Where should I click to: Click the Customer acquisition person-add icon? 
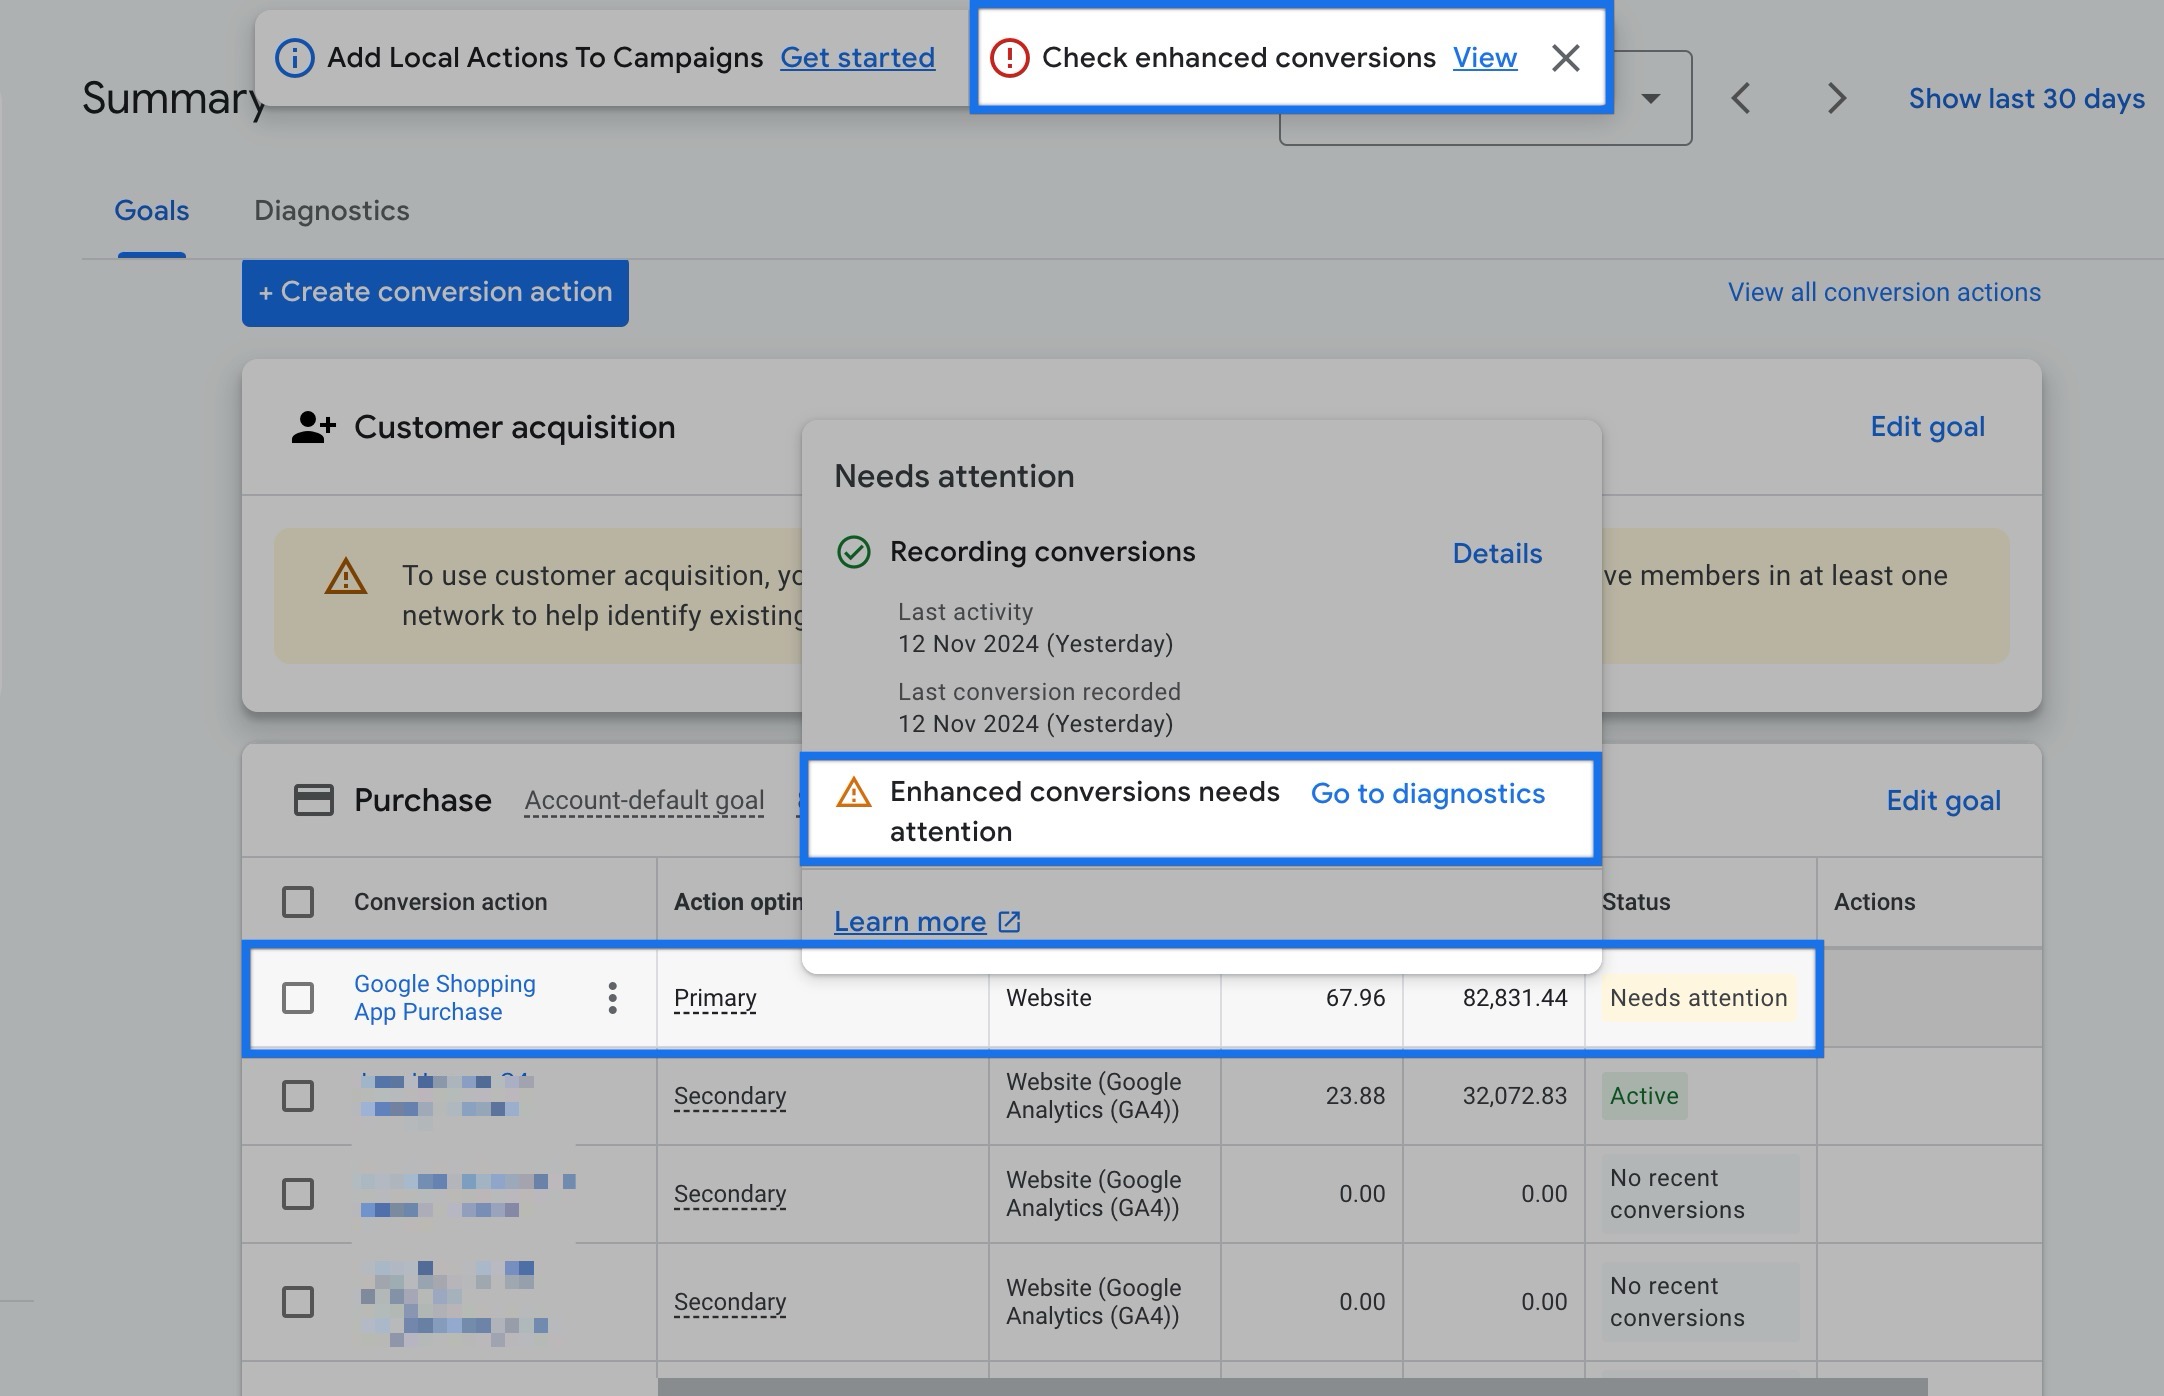(x=313, y=427)
